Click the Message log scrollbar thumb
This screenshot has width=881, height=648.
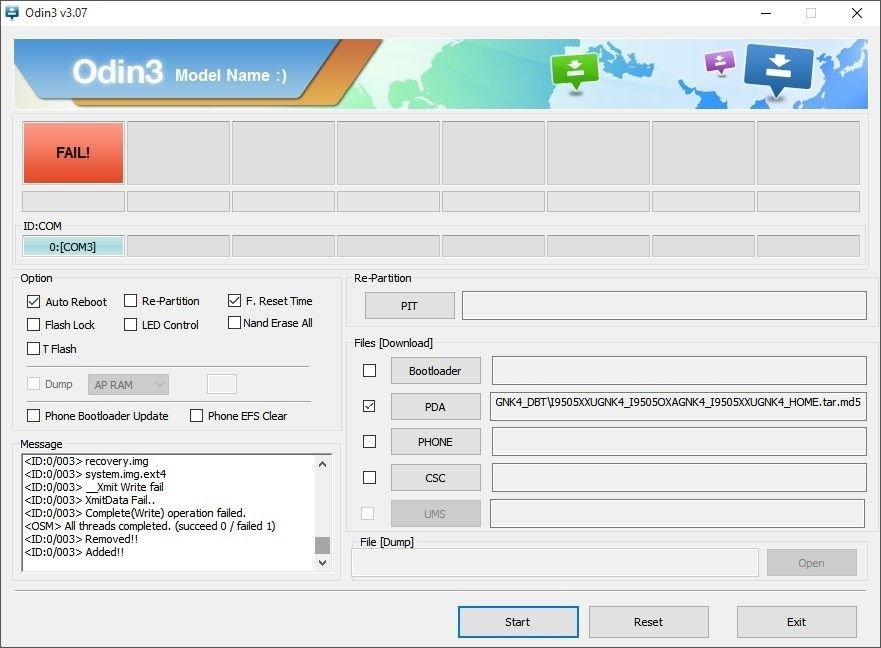pyautogui.click(x=323, y=545)
